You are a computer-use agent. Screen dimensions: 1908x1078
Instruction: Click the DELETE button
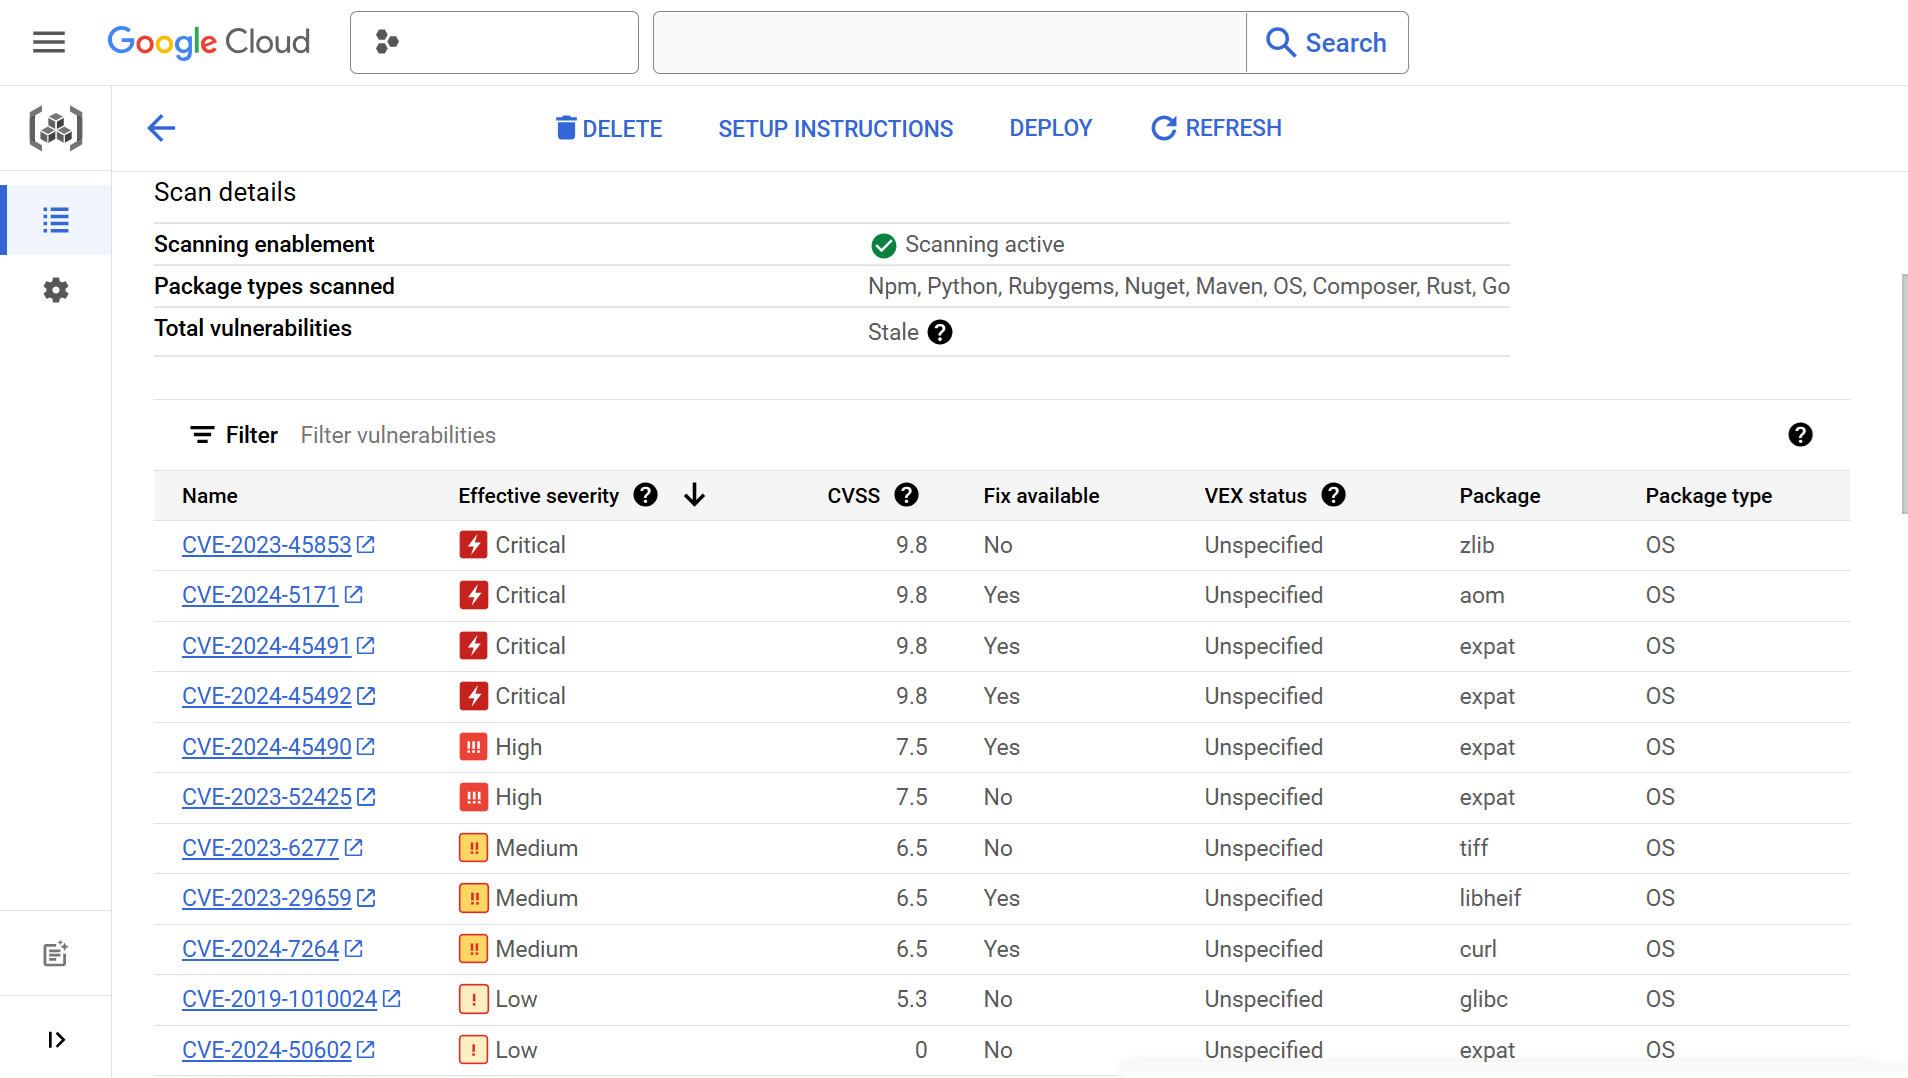click(609, 128)
